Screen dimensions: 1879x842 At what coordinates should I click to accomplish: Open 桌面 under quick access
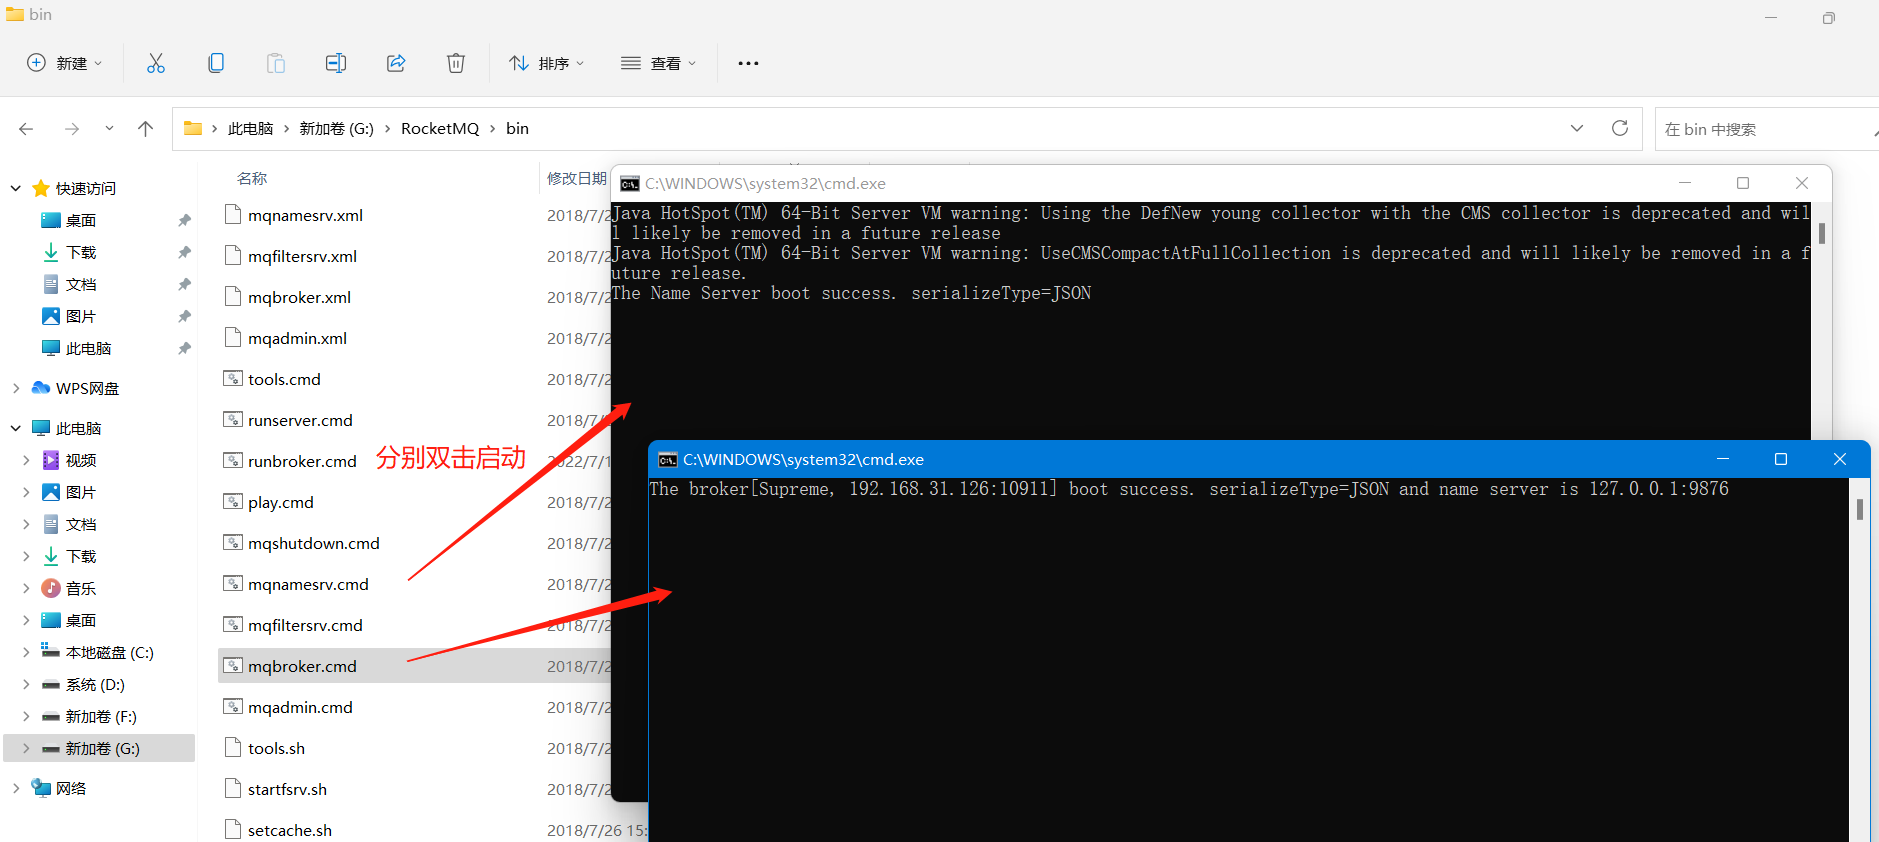point(81,220)
